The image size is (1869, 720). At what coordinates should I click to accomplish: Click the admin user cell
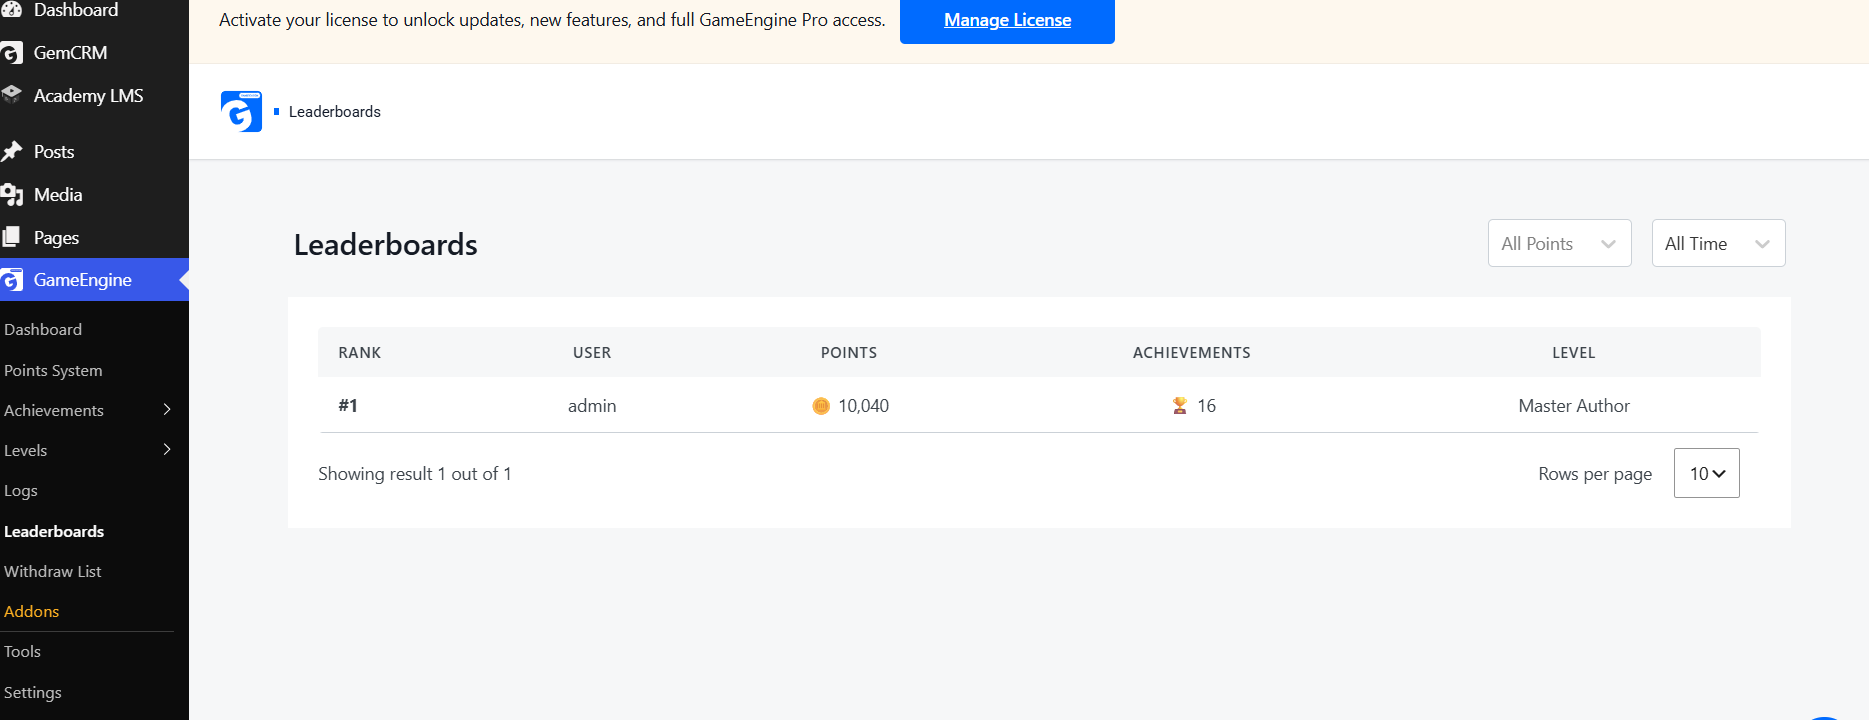592,406
